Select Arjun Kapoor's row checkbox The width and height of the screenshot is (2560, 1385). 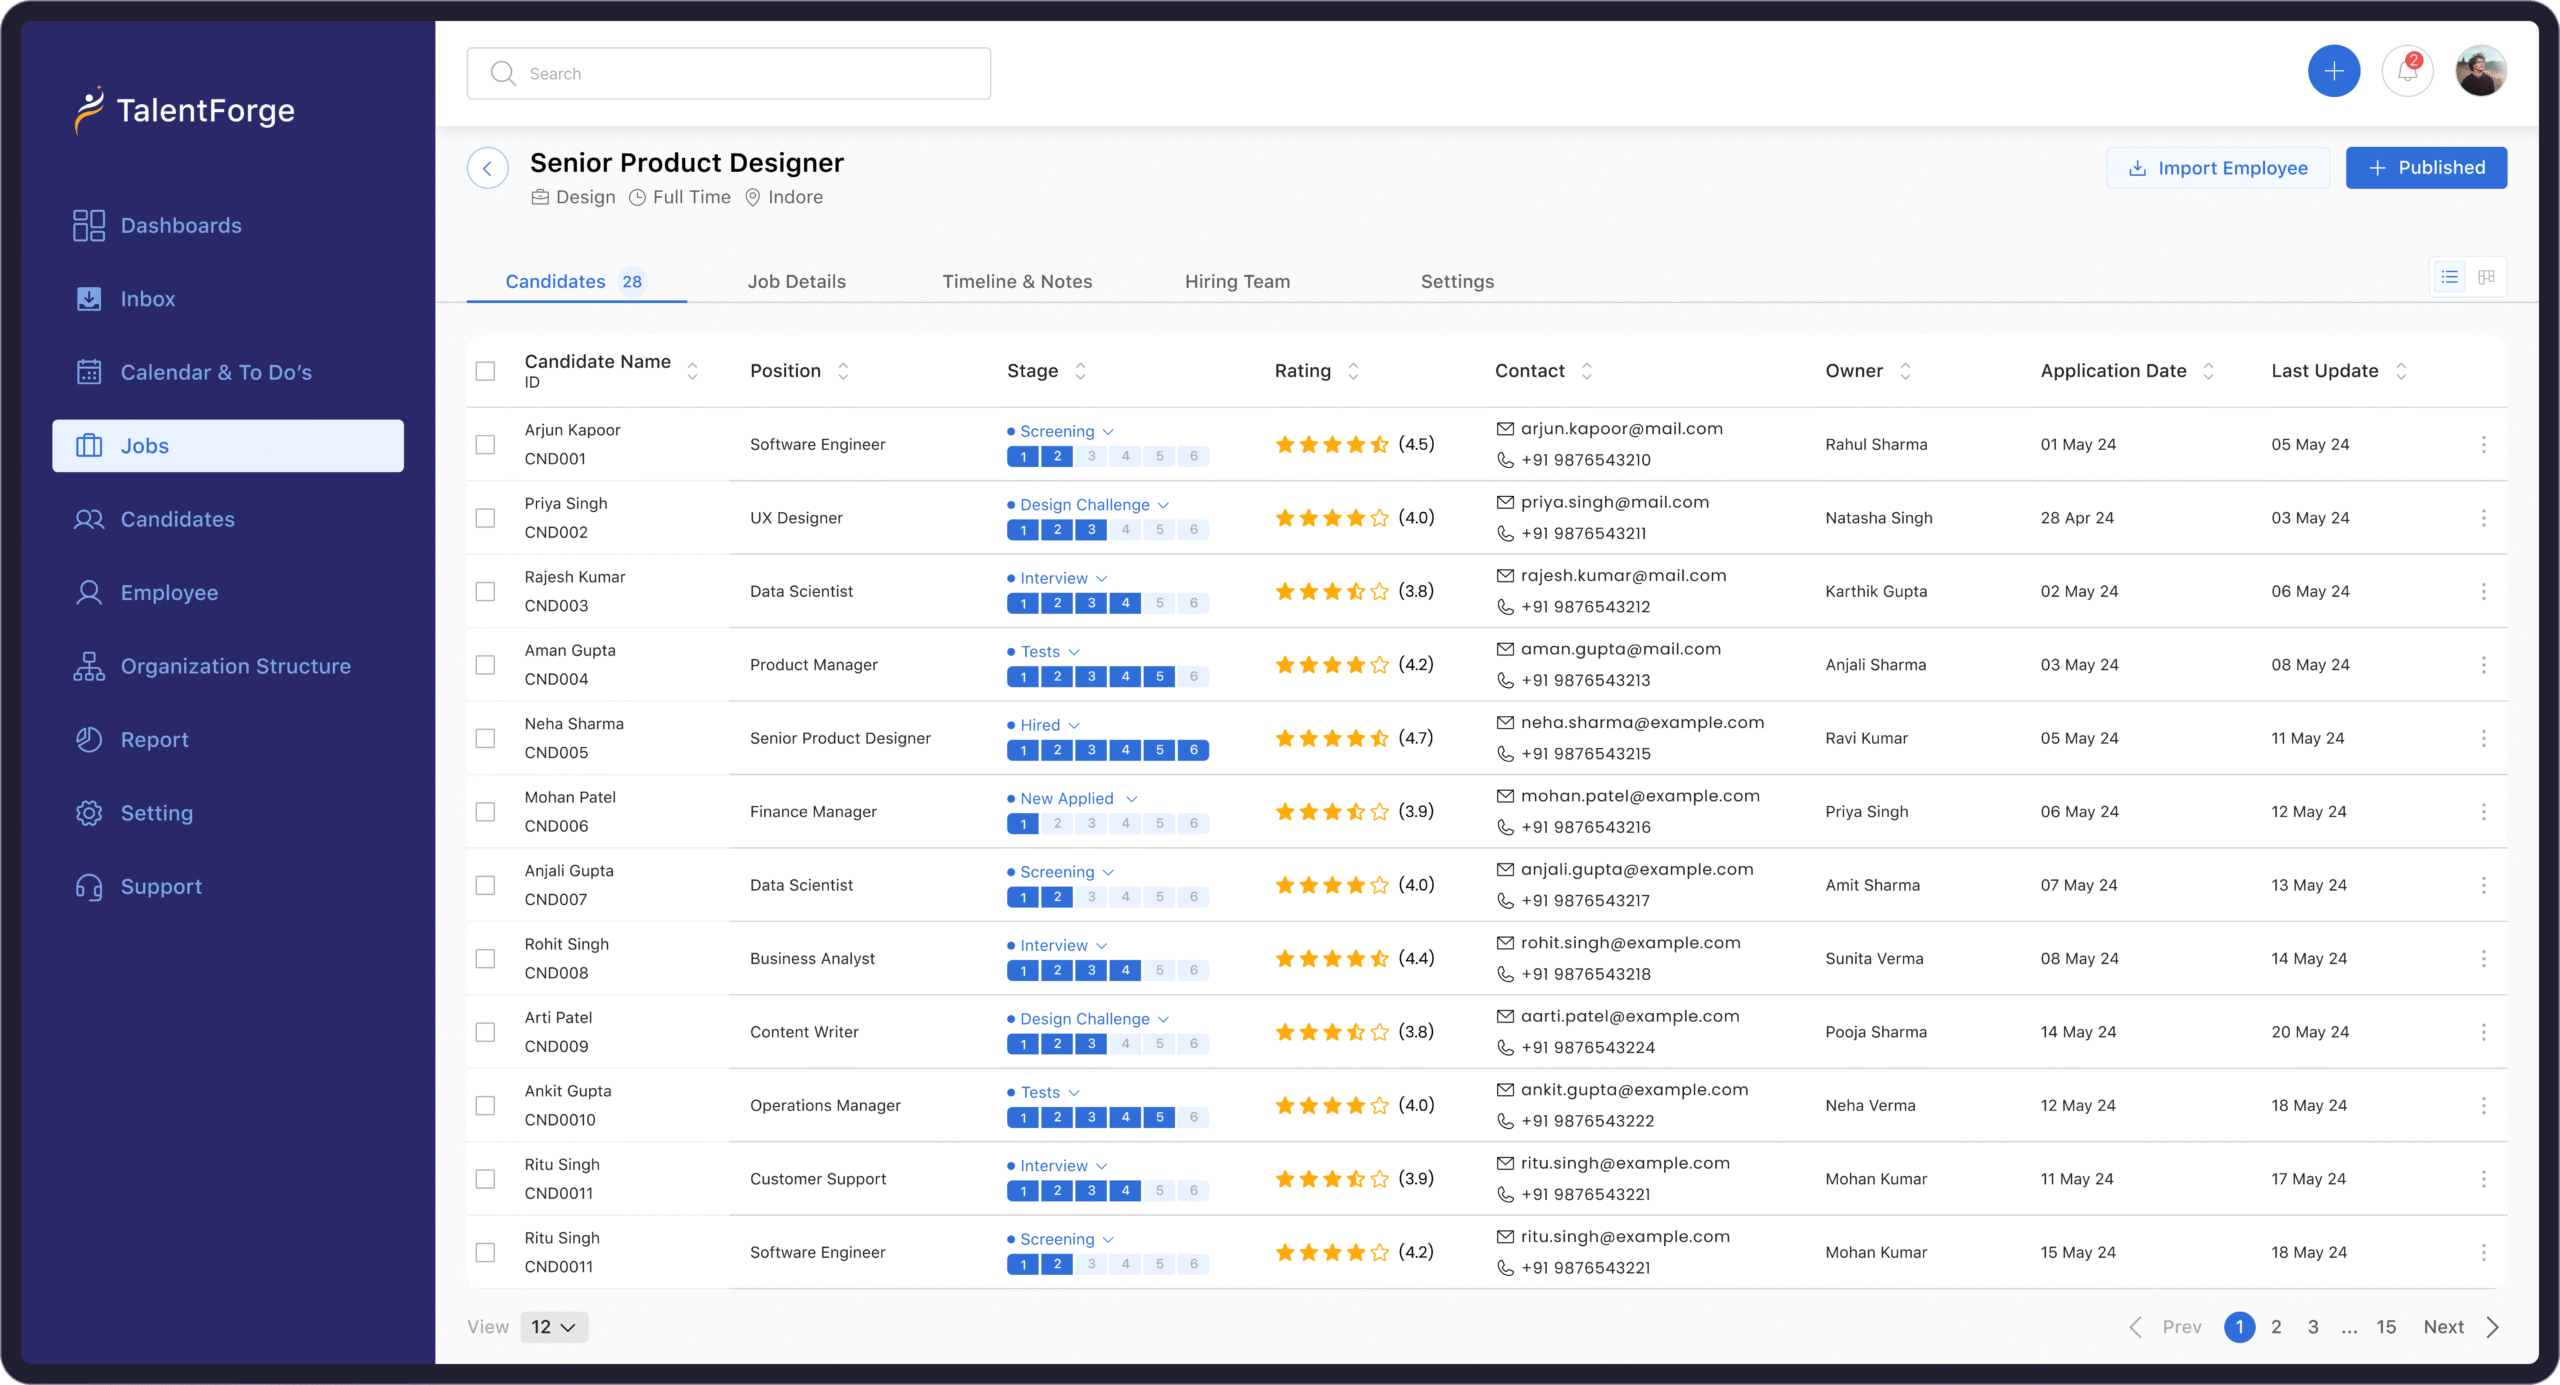click(485, 445)
